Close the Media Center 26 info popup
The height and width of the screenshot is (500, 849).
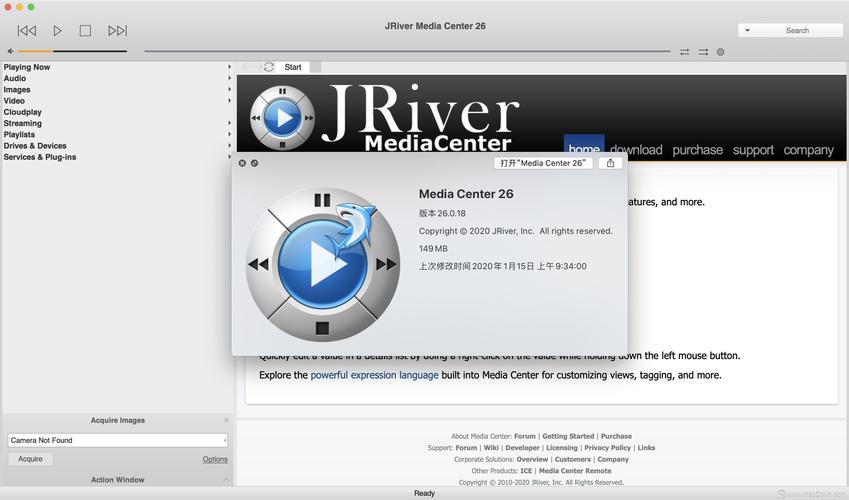tap(242, 163)
